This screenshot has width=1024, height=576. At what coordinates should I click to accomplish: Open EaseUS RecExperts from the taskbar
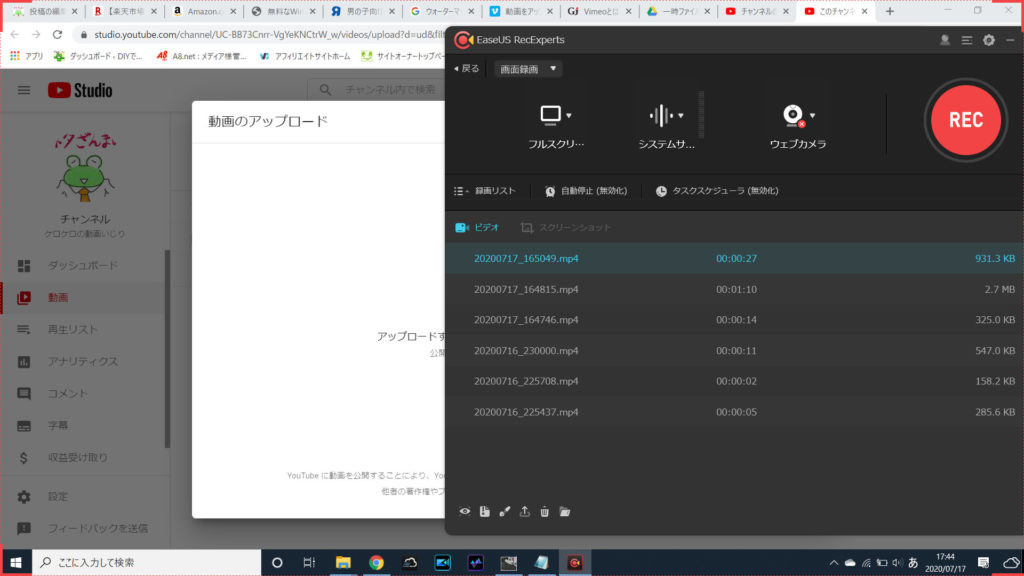[575, 562]
